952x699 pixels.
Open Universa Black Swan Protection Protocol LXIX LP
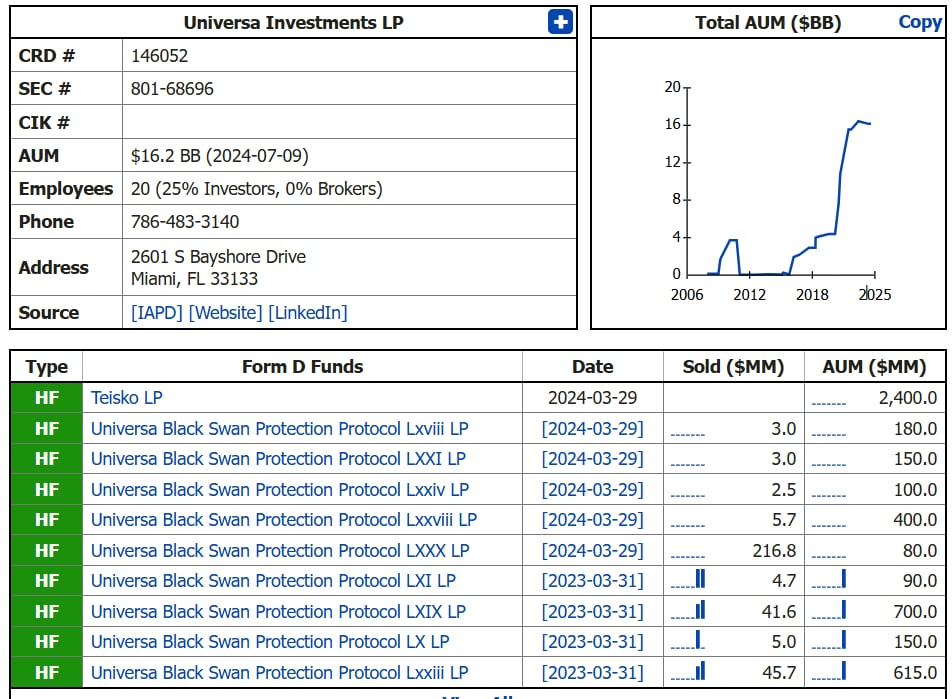(x=278, y=612)
